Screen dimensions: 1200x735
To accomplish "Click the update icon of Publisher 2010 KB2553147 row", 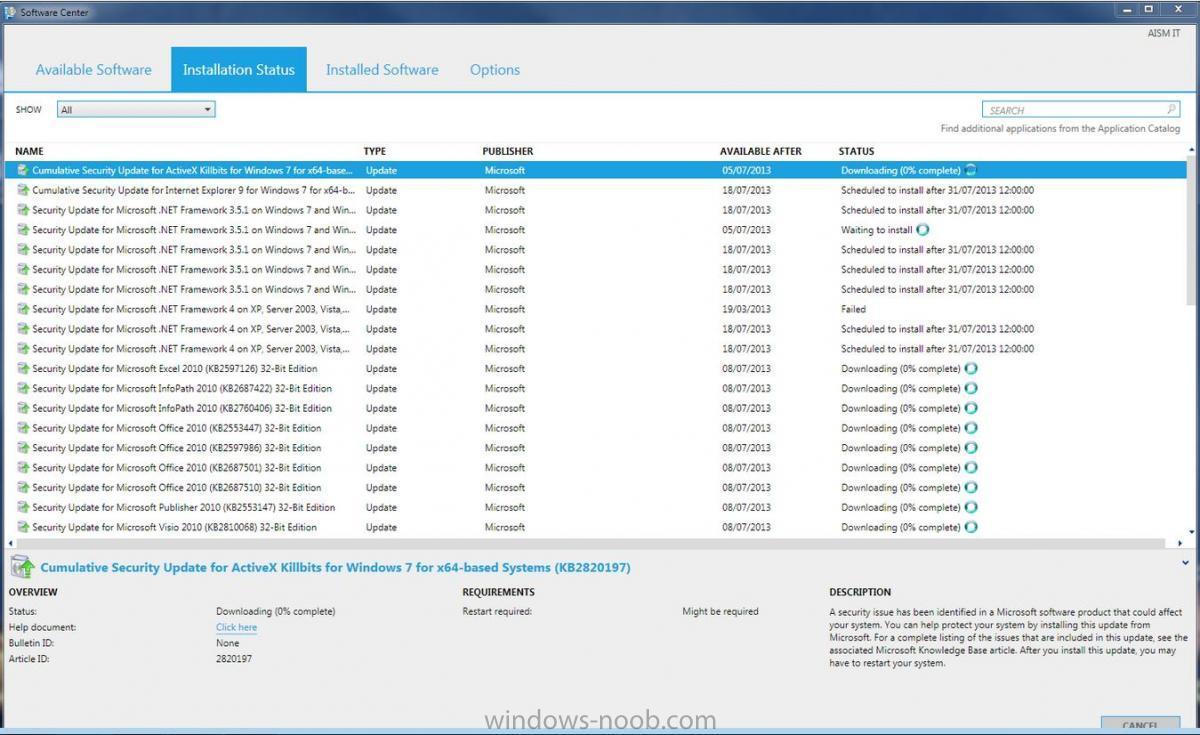I will click(x=23, y=508).
